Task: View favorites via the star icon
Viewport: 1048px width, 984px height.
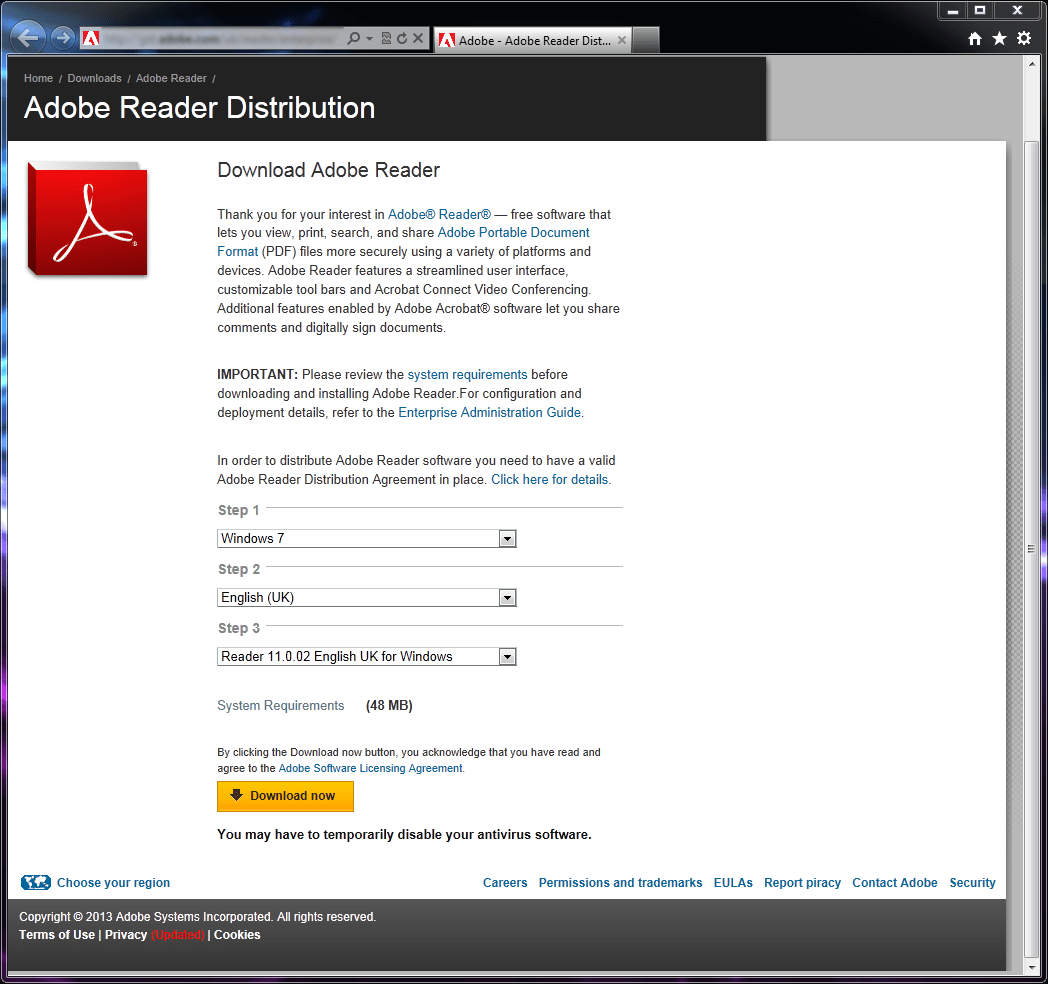Action: click(998, 37)
